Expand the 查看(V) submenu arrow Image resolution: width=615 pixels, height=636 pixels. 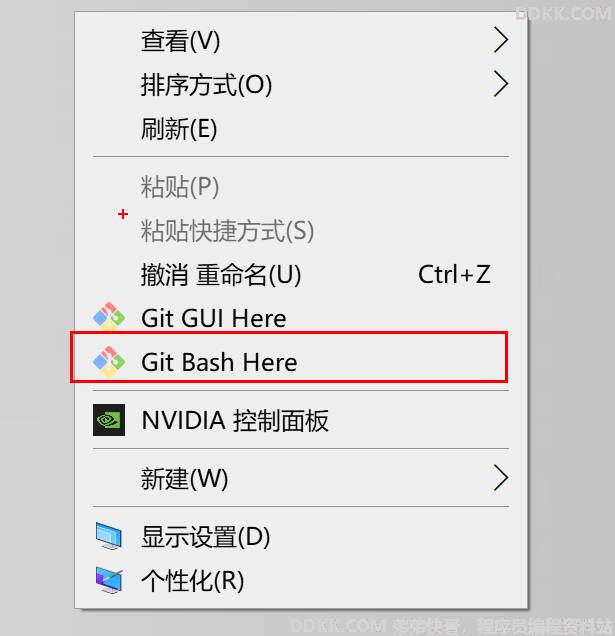501,40
